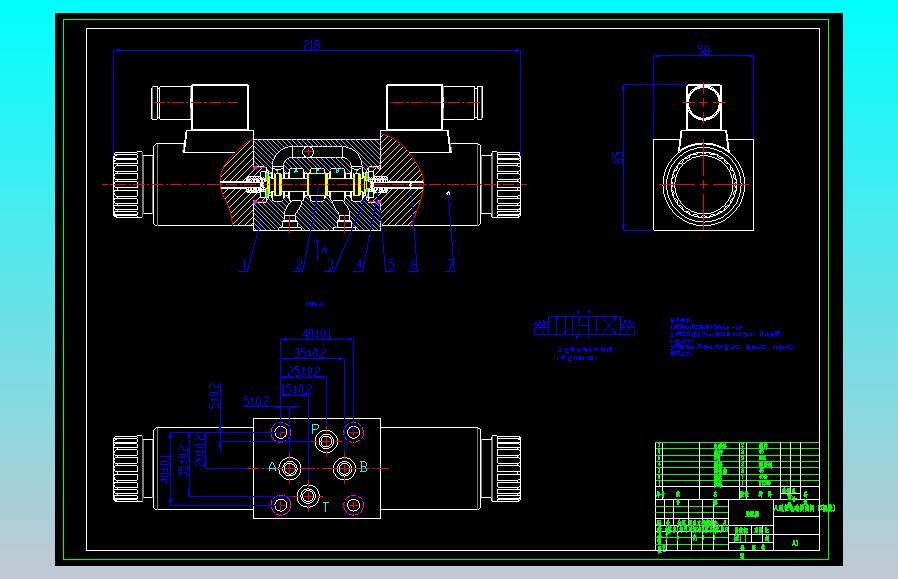The width and height of the screenshot is (898, 579).
Task: Click the port label A beside the hole
Action: (273, 467)
